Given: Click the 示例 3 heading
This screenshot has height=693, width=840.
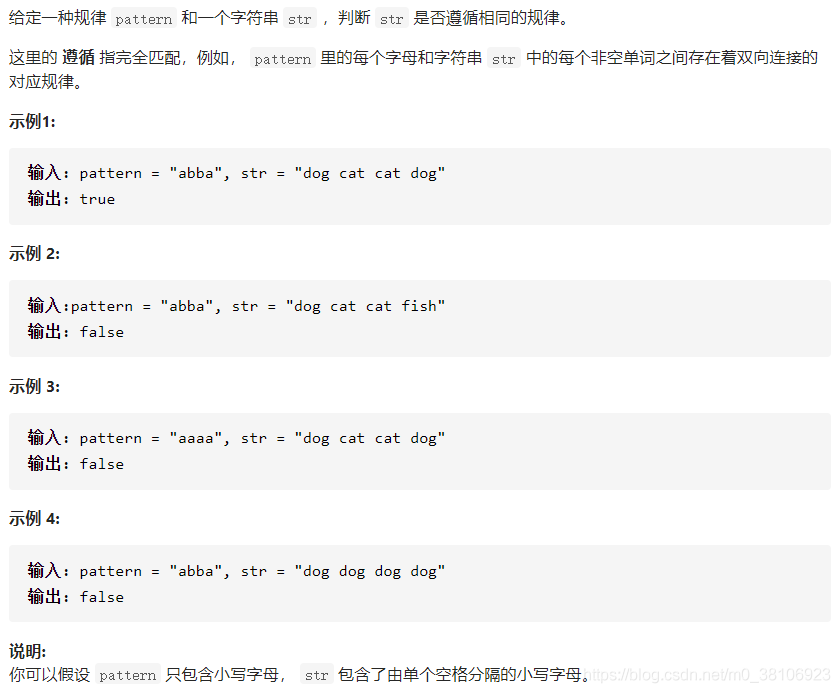Looking at the screenshot, I should (x=34, y=386).
